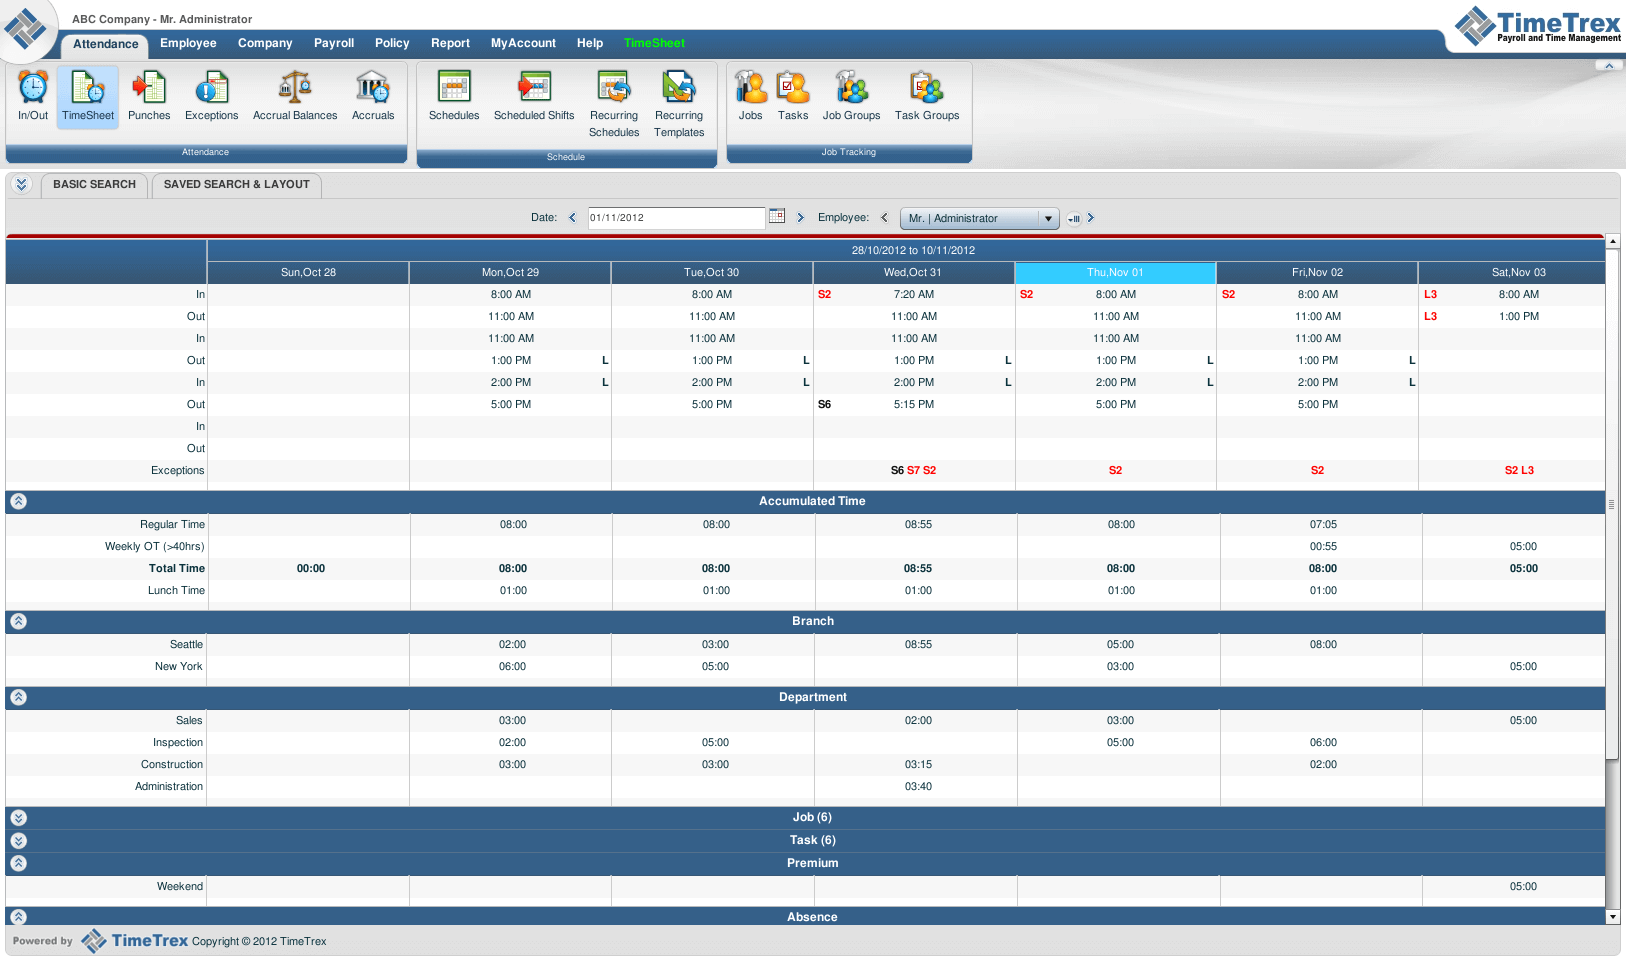
Task: Expand the Task (6) section
Action: [19, 841]
